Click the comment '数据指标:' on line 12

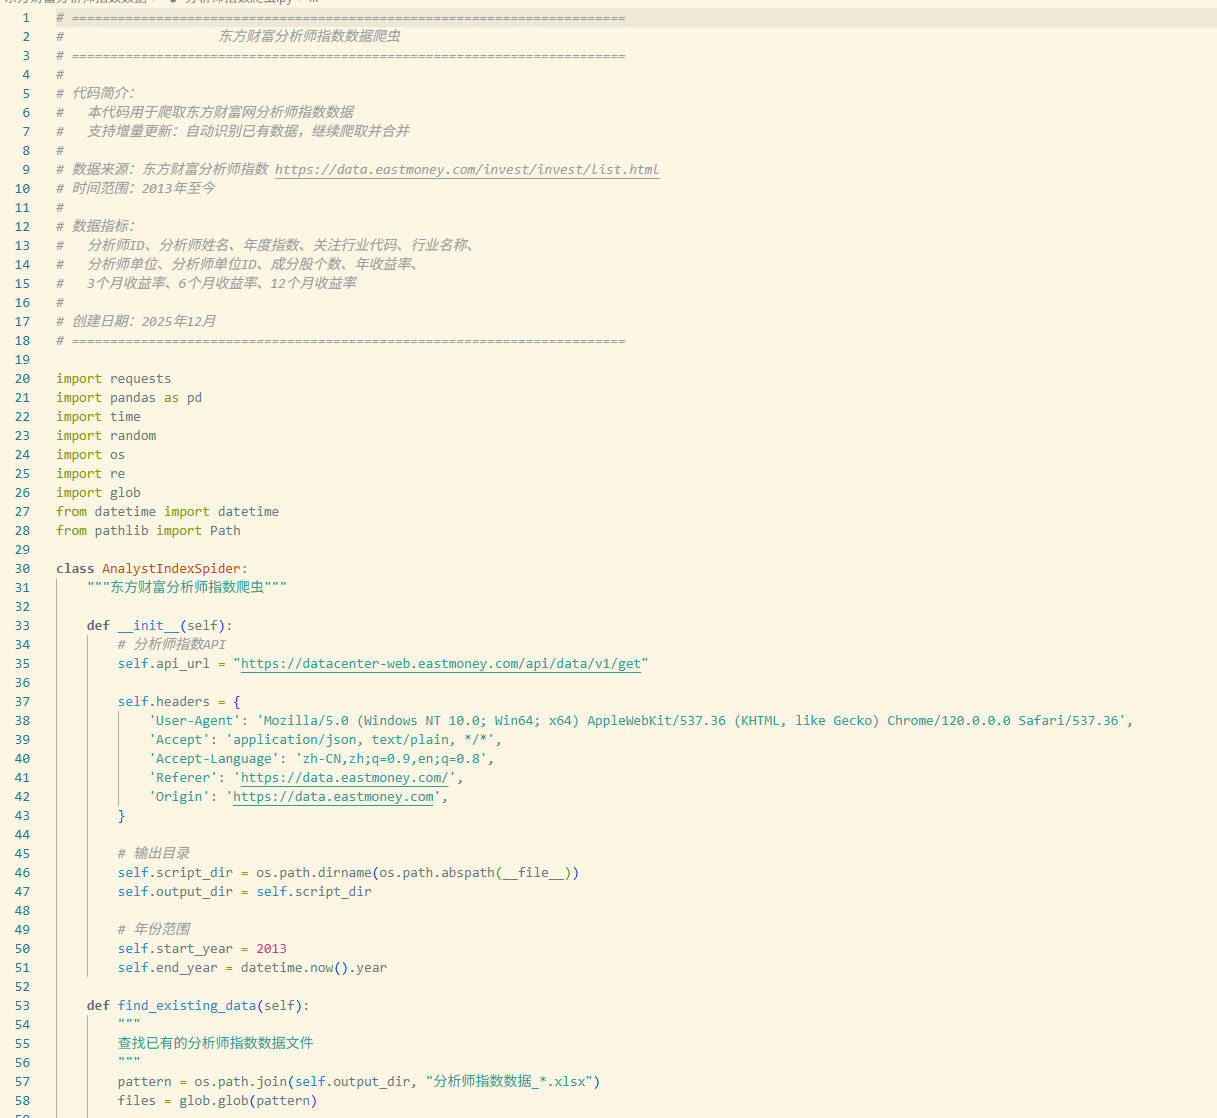tap(103, 226)
